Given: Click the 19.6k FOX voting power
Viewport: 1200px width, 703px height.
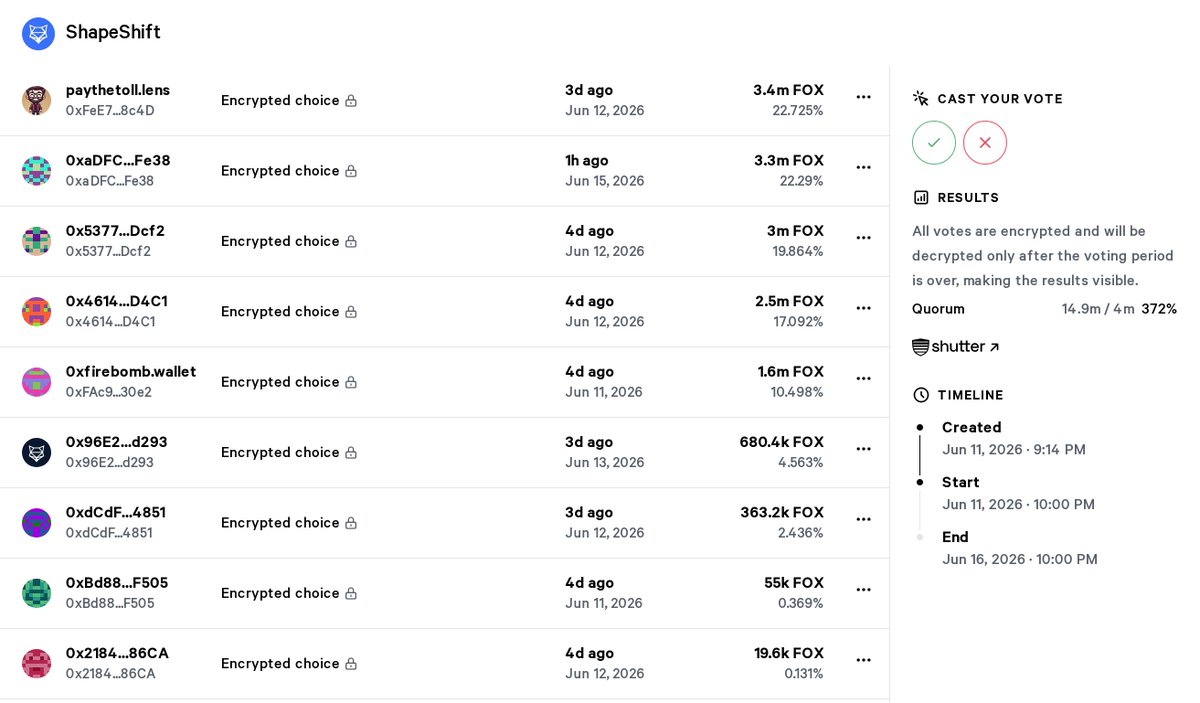Looking at the screenshot, I should pos(789,653).
